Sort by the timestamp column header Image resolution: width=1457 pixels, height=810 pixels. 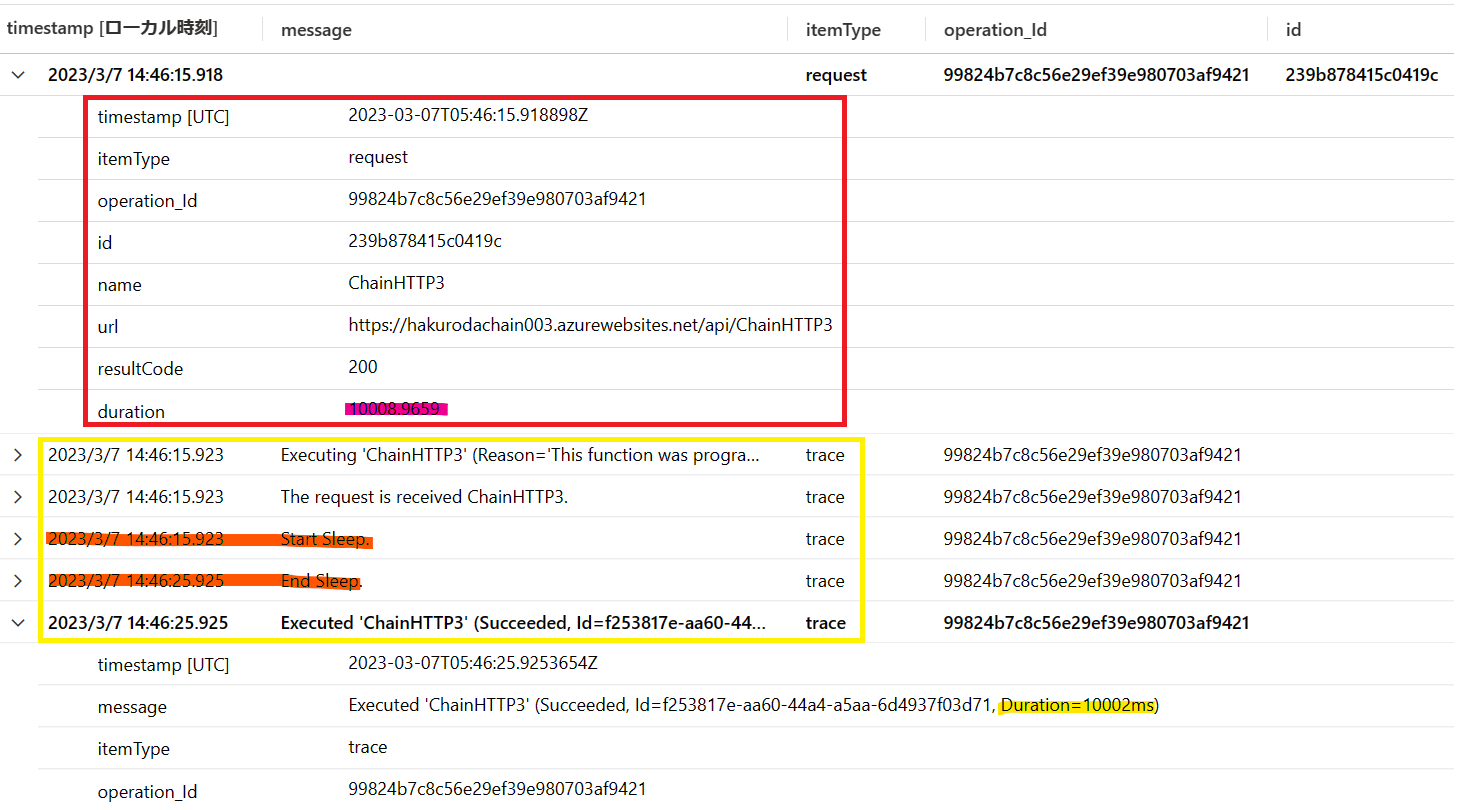[x=112, y=29]
